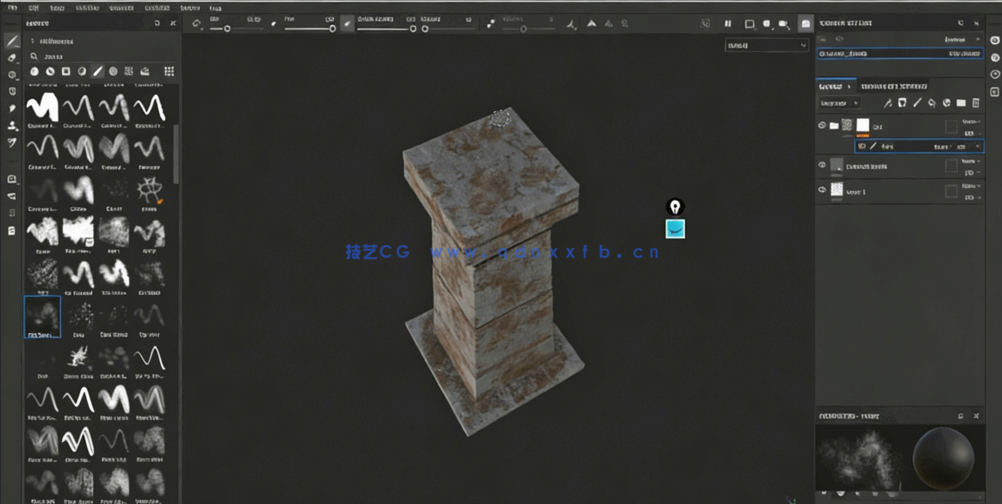
Task: Toggle visibility of Layer 1
Action: tap(822, 190)
